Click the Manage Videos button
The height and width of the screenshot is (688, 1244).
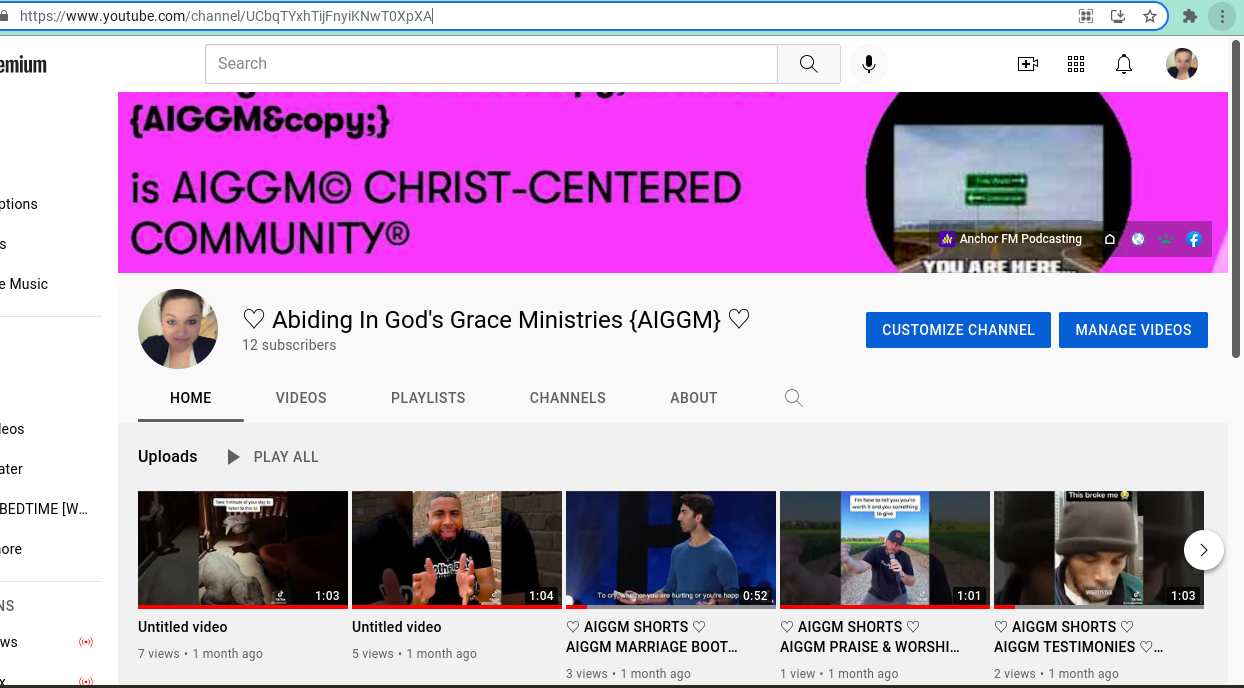click(1133, 330)
